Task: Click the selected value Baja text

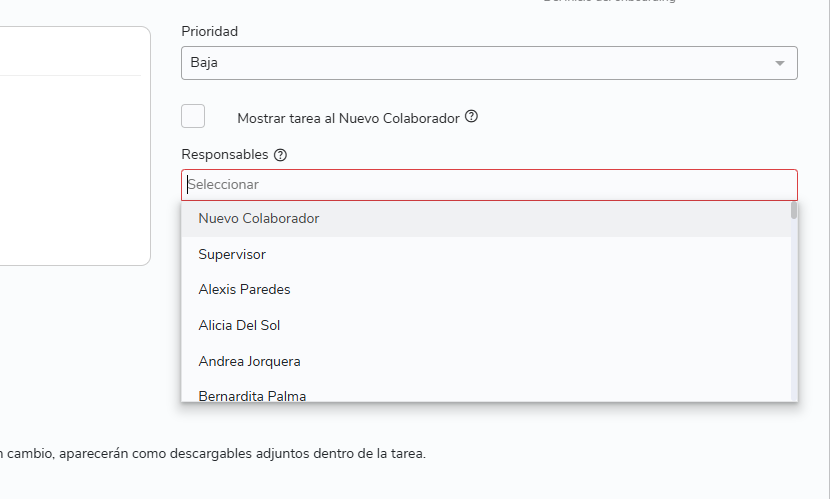Action: (204, 63)
